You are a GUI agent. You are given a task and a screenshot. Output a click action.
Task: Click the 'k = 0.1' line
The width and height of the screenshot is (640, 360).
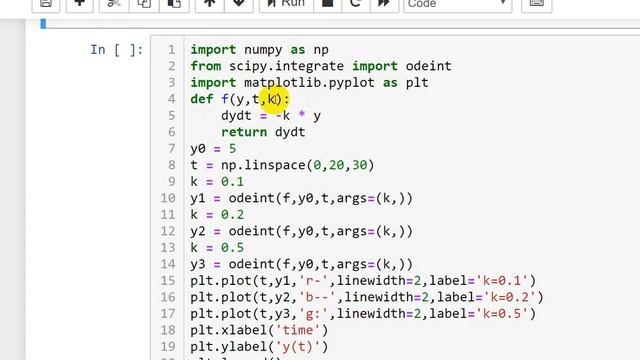(x=217, y=181)
